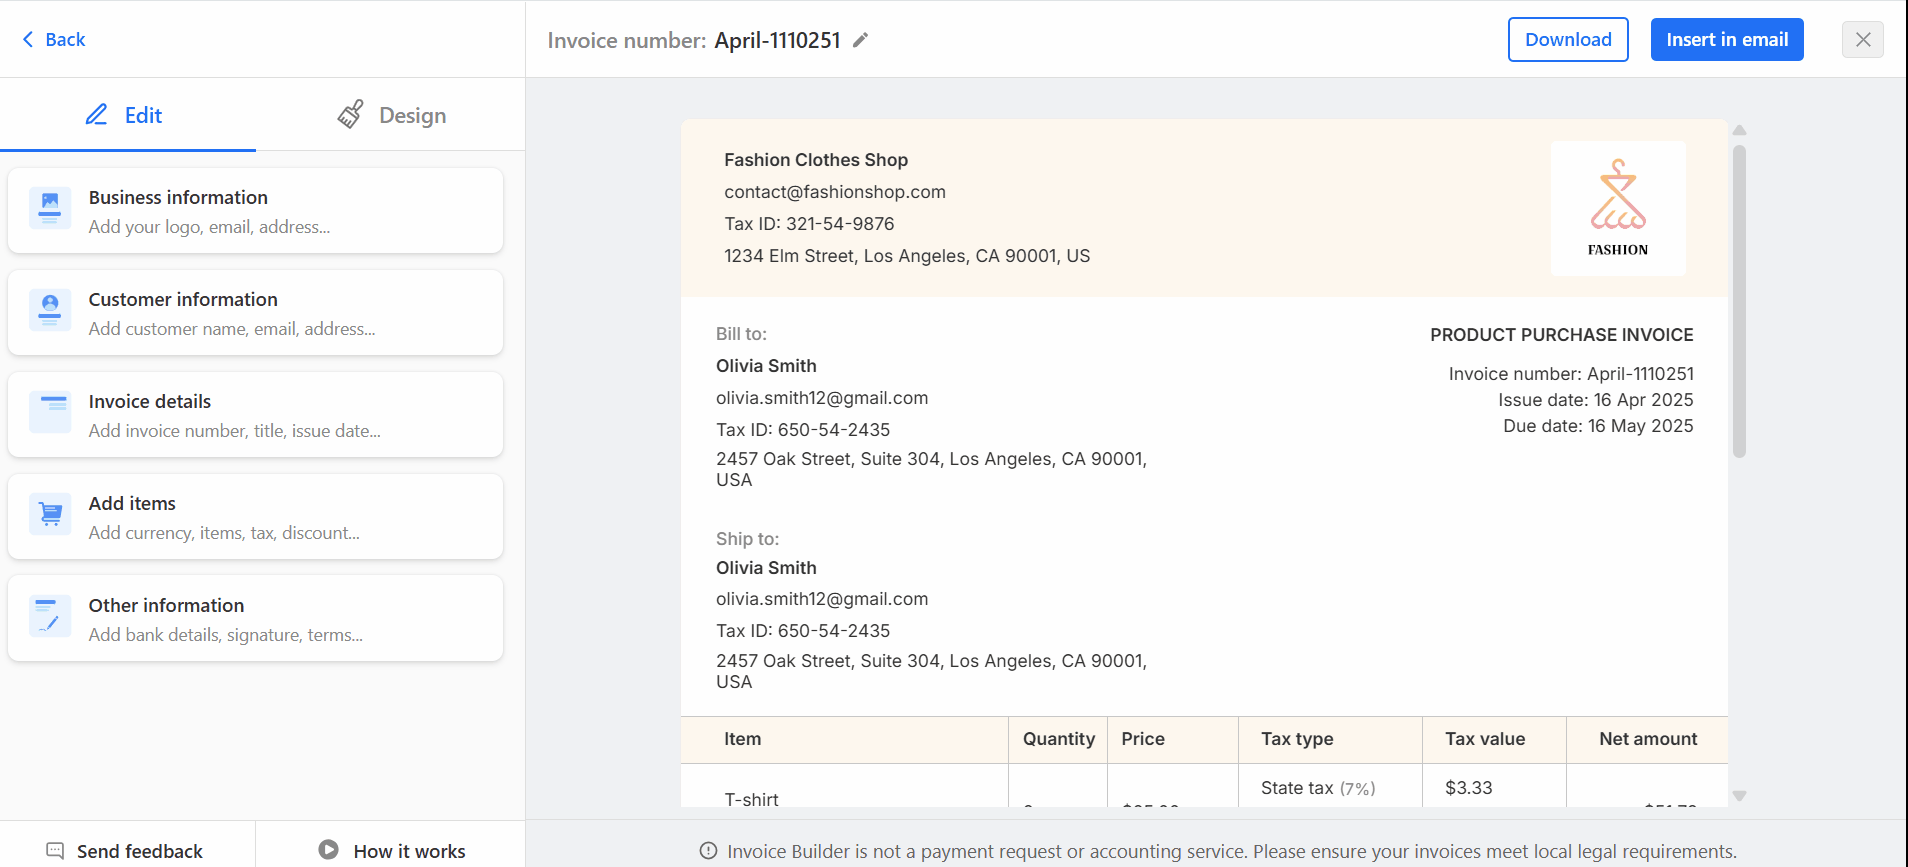Click the invoice preview down scroll arrow
Image resolution: width=1908 pixels, height=867 pixels.
pos(1740,796)
